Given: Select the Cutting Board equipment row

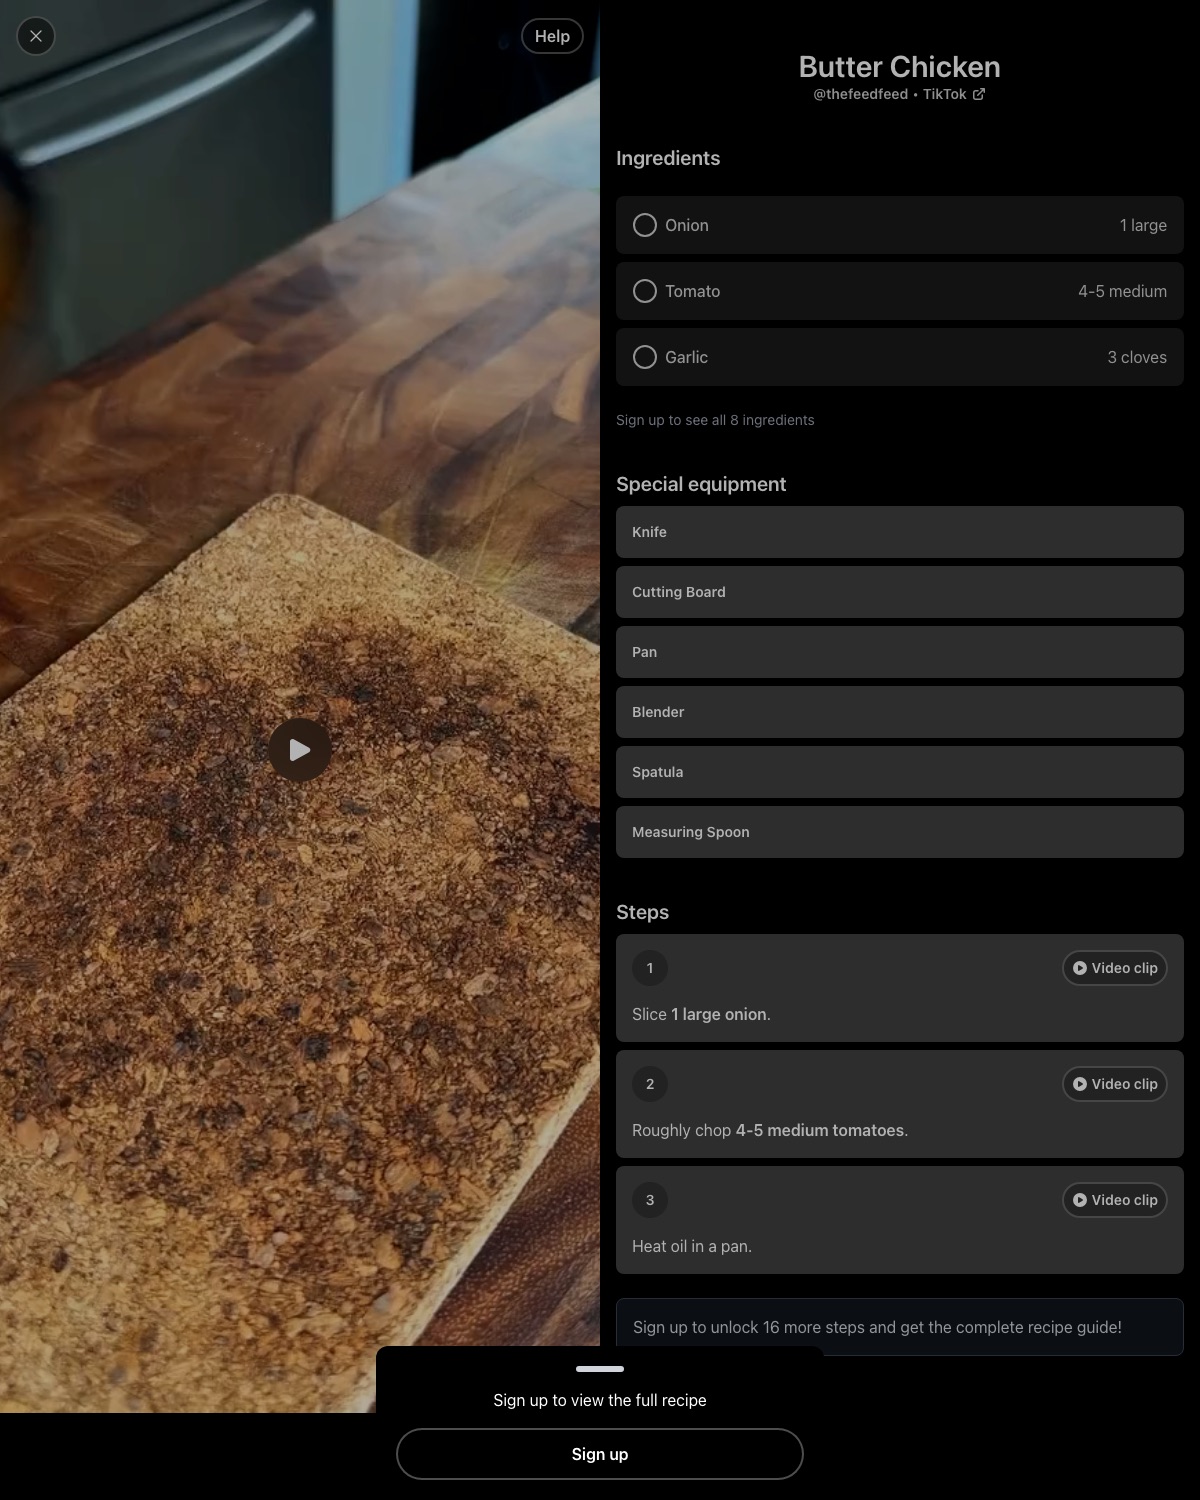Looking at the screenshot, I should [900, 592].
